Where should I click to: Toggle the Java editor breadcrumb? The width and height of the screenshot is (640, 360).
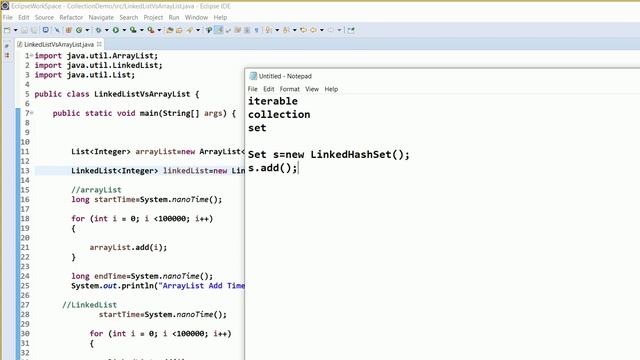coord(209,30)
